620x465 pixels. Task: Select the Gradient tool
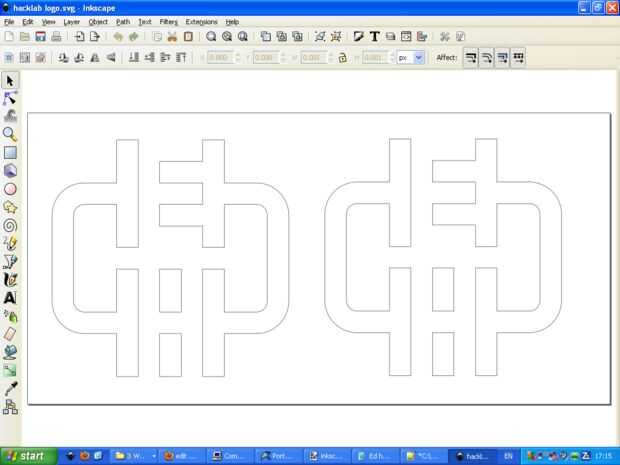[x=10, y=370]
